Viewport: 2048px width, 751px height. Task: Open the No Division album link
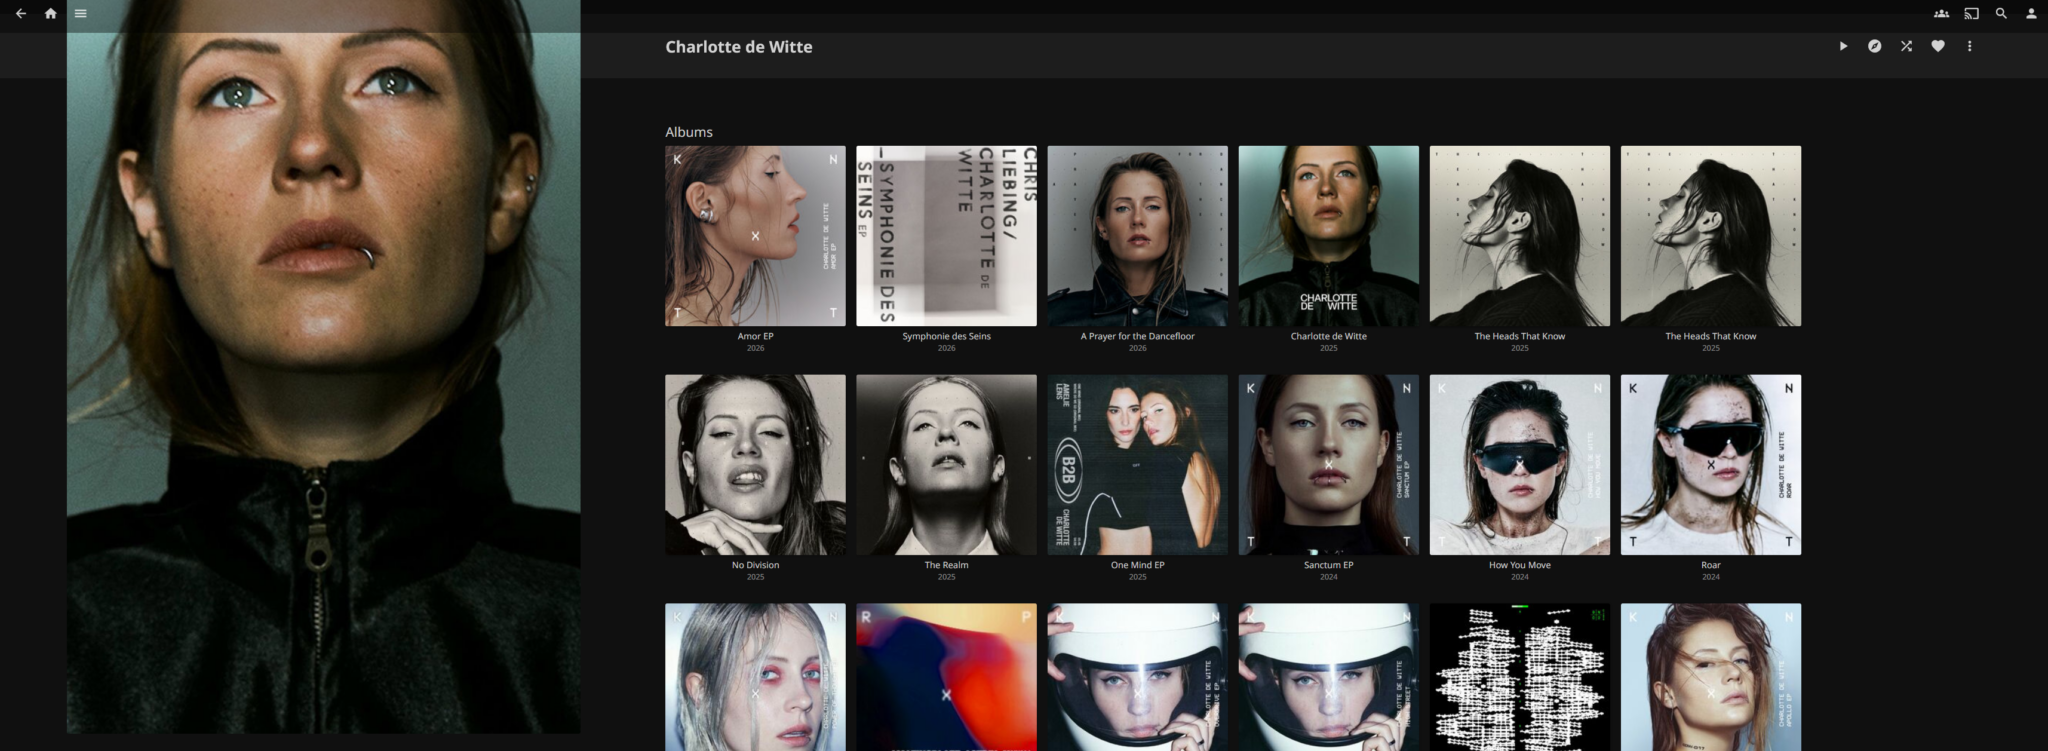[755, 565]
